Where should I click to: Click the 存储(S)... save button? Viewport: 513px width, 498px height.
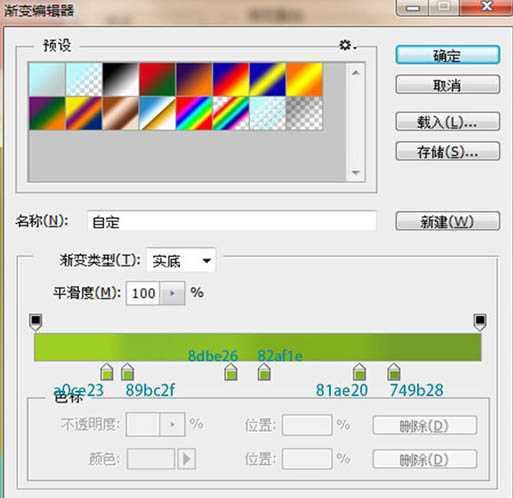tap(448, 152)
